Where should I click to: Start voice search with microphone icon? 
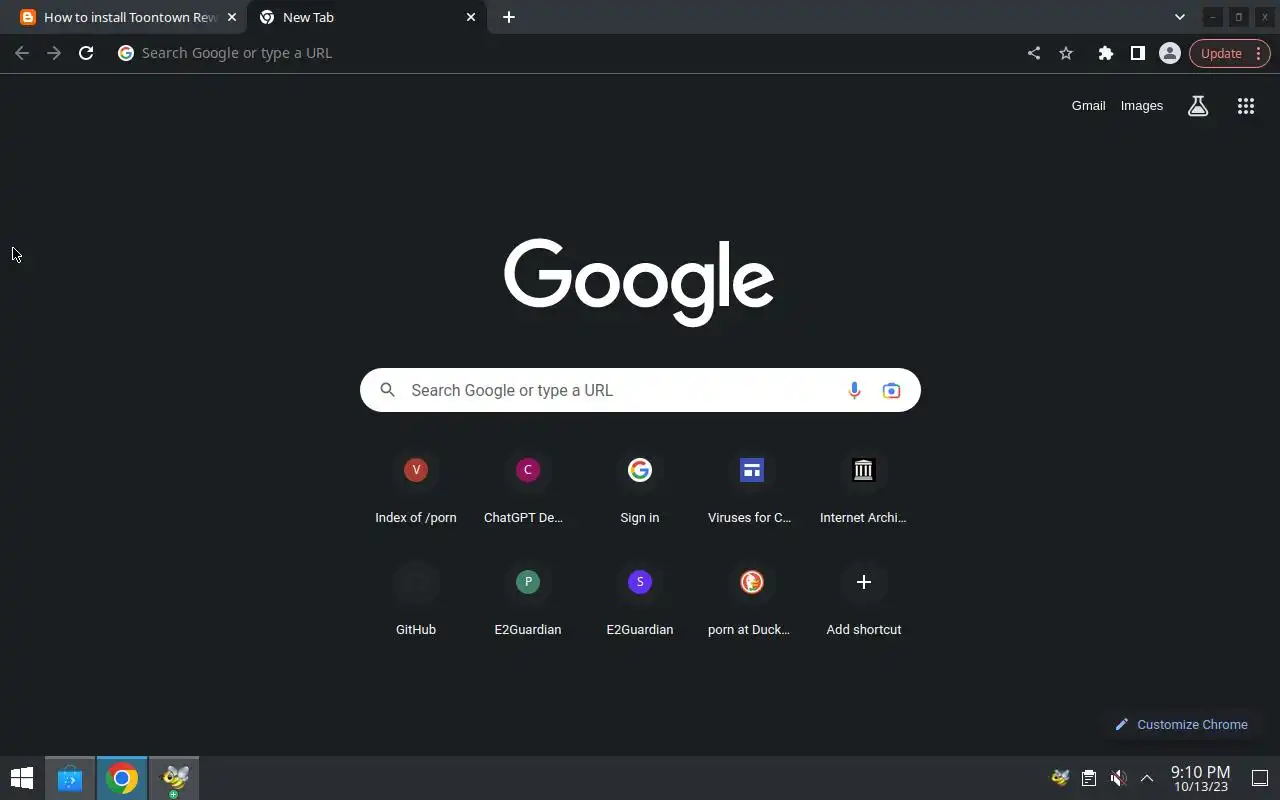[854, 390]
